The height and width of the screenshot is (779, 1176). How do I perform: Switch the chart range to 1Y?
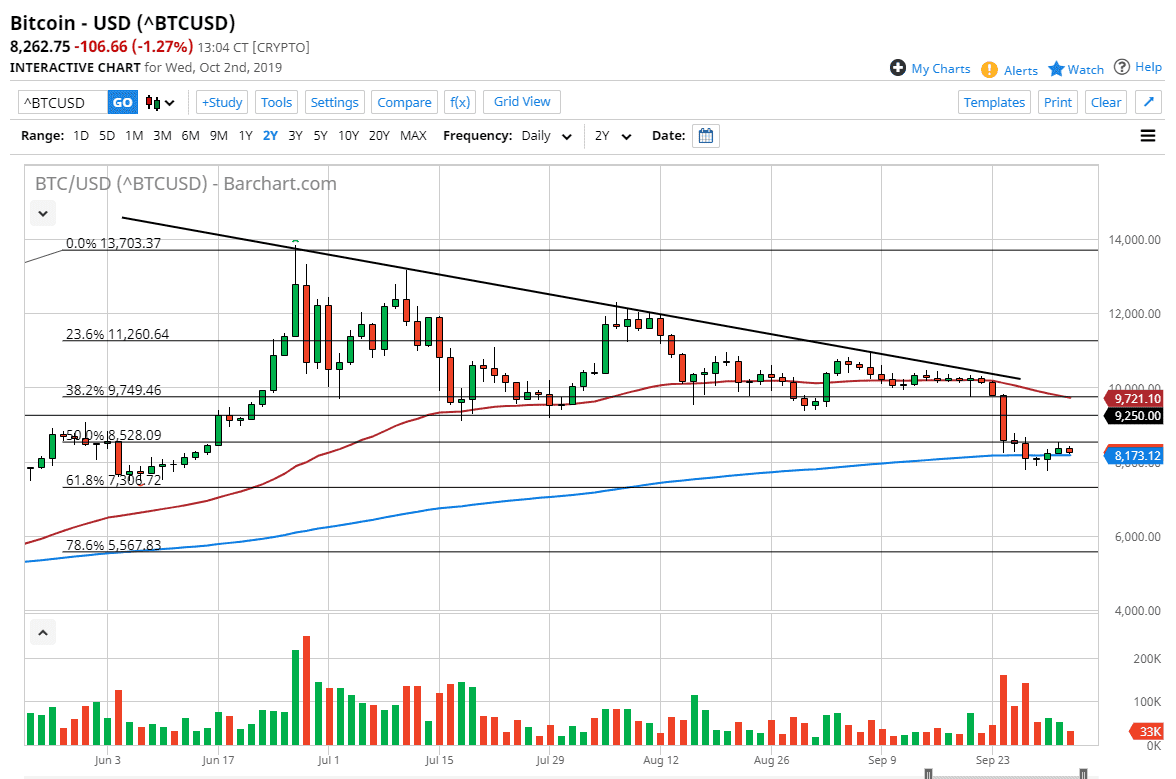pos(245,135)
